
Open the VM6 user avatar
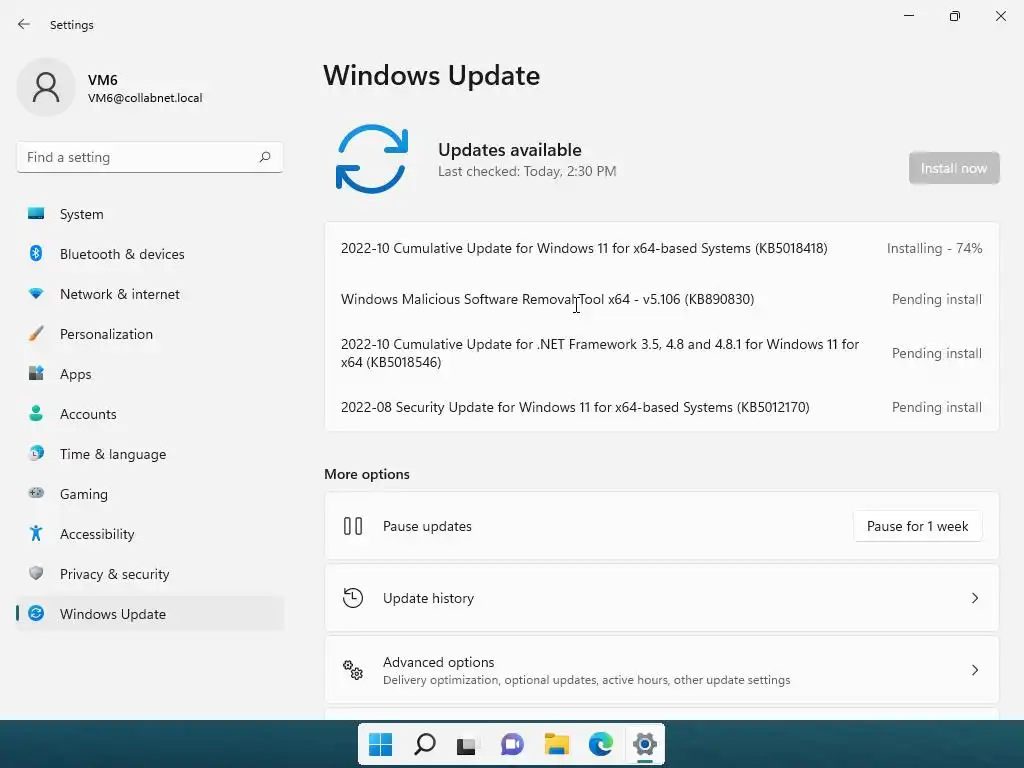[46, 87]
